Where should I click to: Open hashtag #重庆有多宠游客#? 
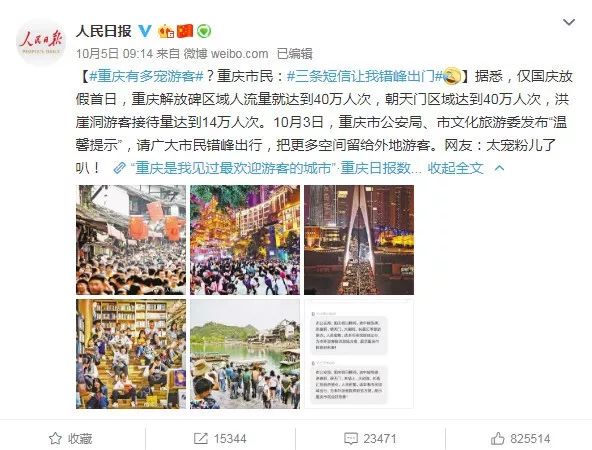(146, 77)
